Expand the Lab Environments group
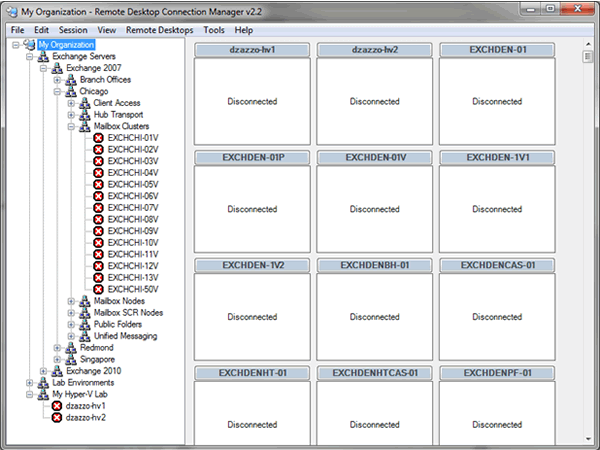The width and height of the screenshot is (600, 450). point(30,382)
